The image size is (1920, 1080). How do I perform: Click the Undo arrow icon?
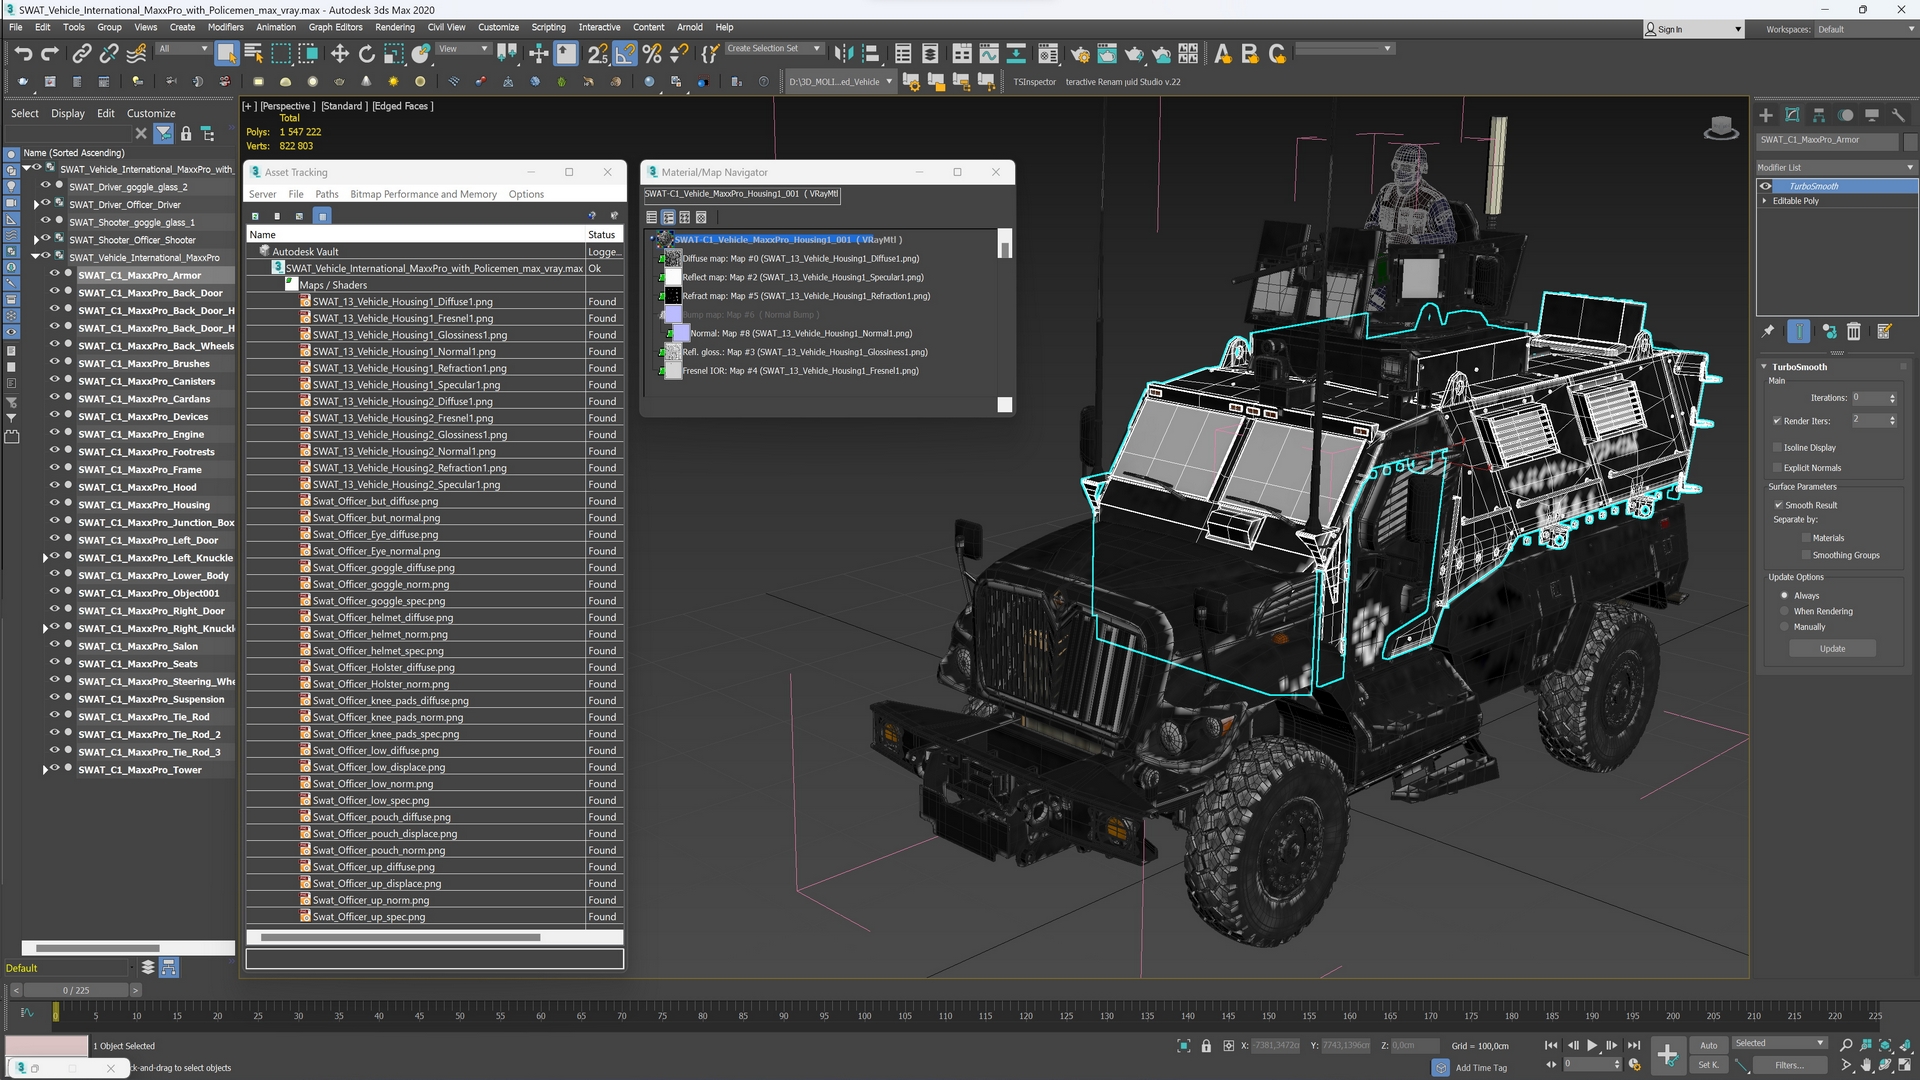coord(23,54)
